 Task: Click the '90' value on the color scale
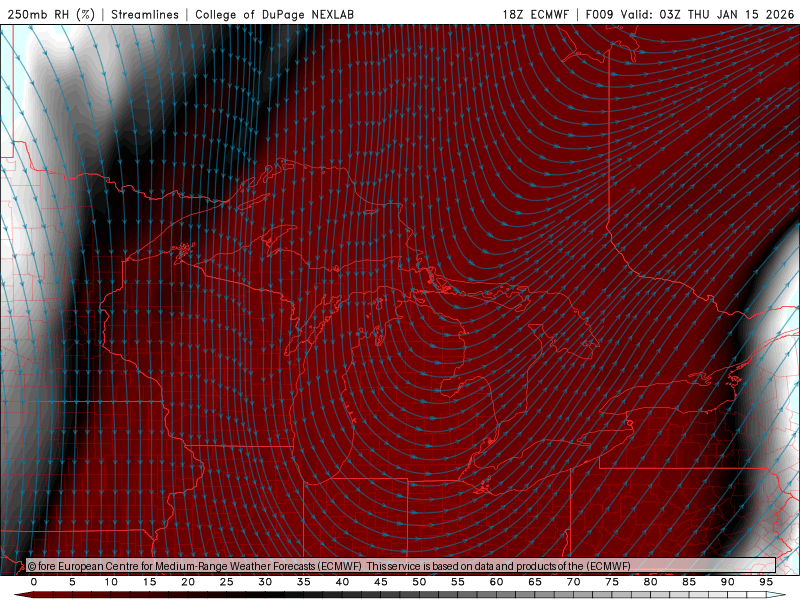pos(728,582)
